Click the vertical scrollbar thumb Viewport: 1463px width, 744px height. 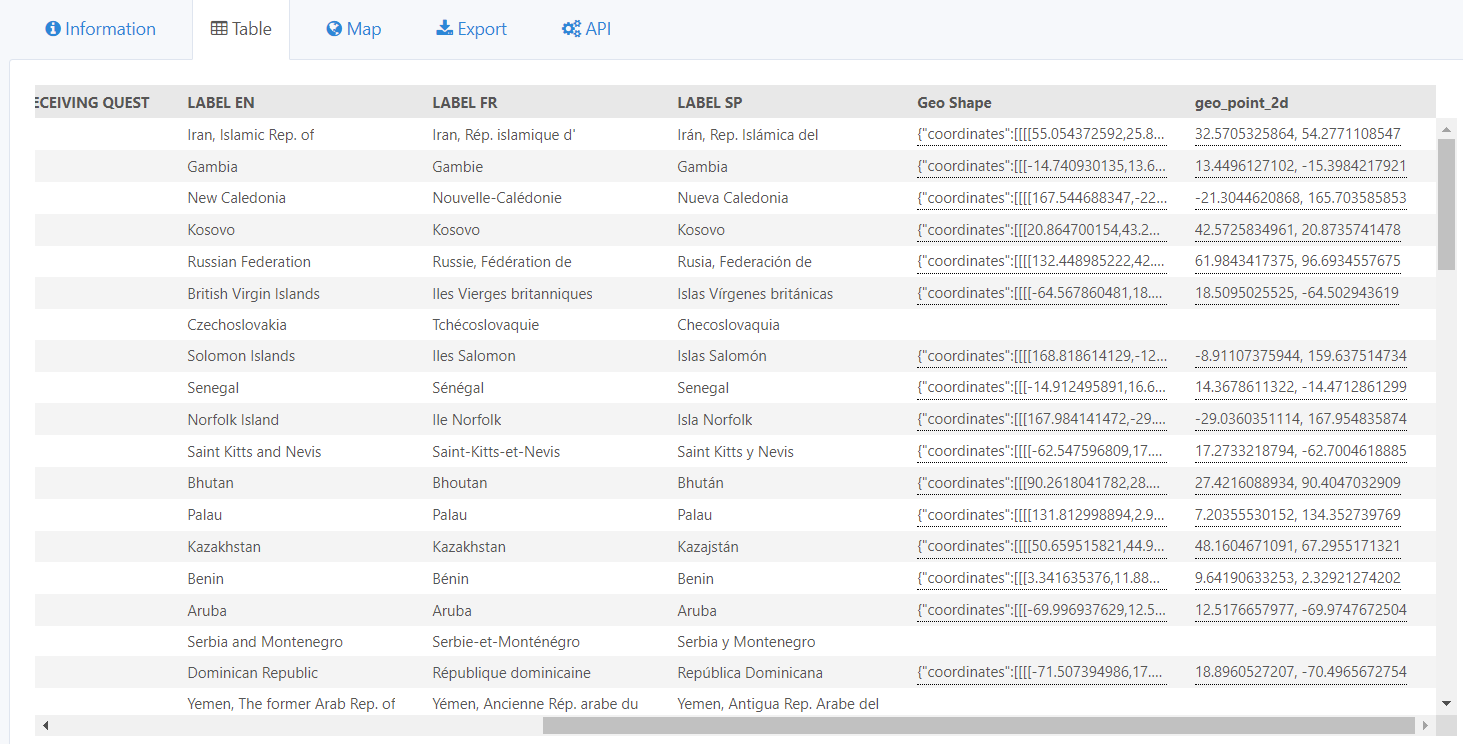coord(1446,204)
